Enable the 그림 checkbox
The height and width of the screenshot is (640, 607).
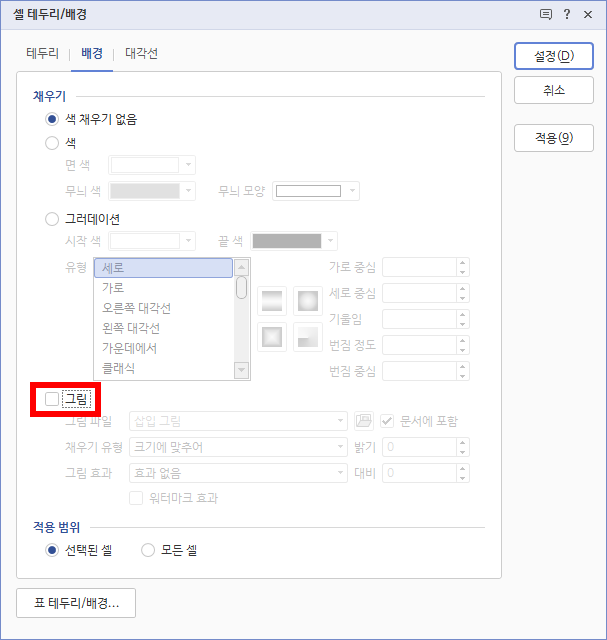click(x=52, y=399)
